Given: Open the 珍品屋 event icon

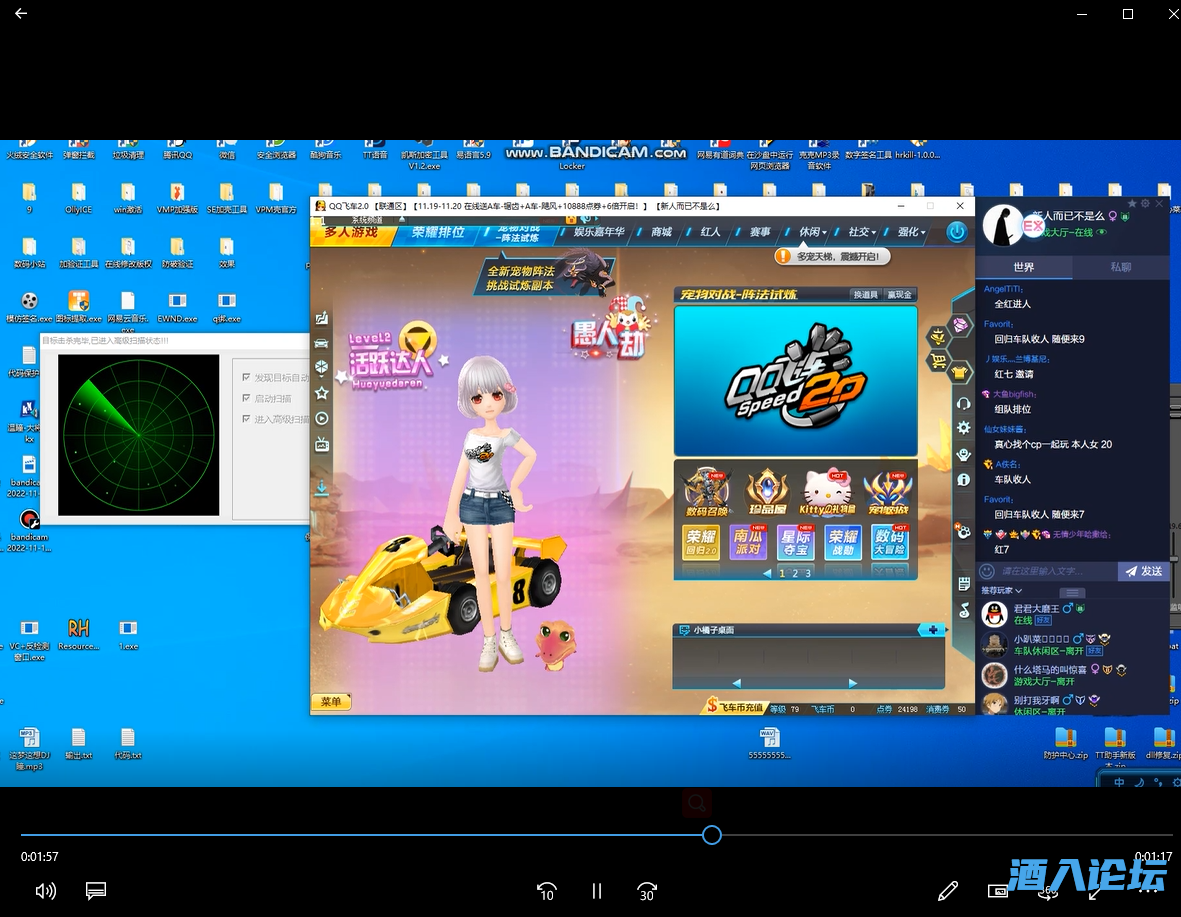Looking at the screenshot, I should [767, 491].
